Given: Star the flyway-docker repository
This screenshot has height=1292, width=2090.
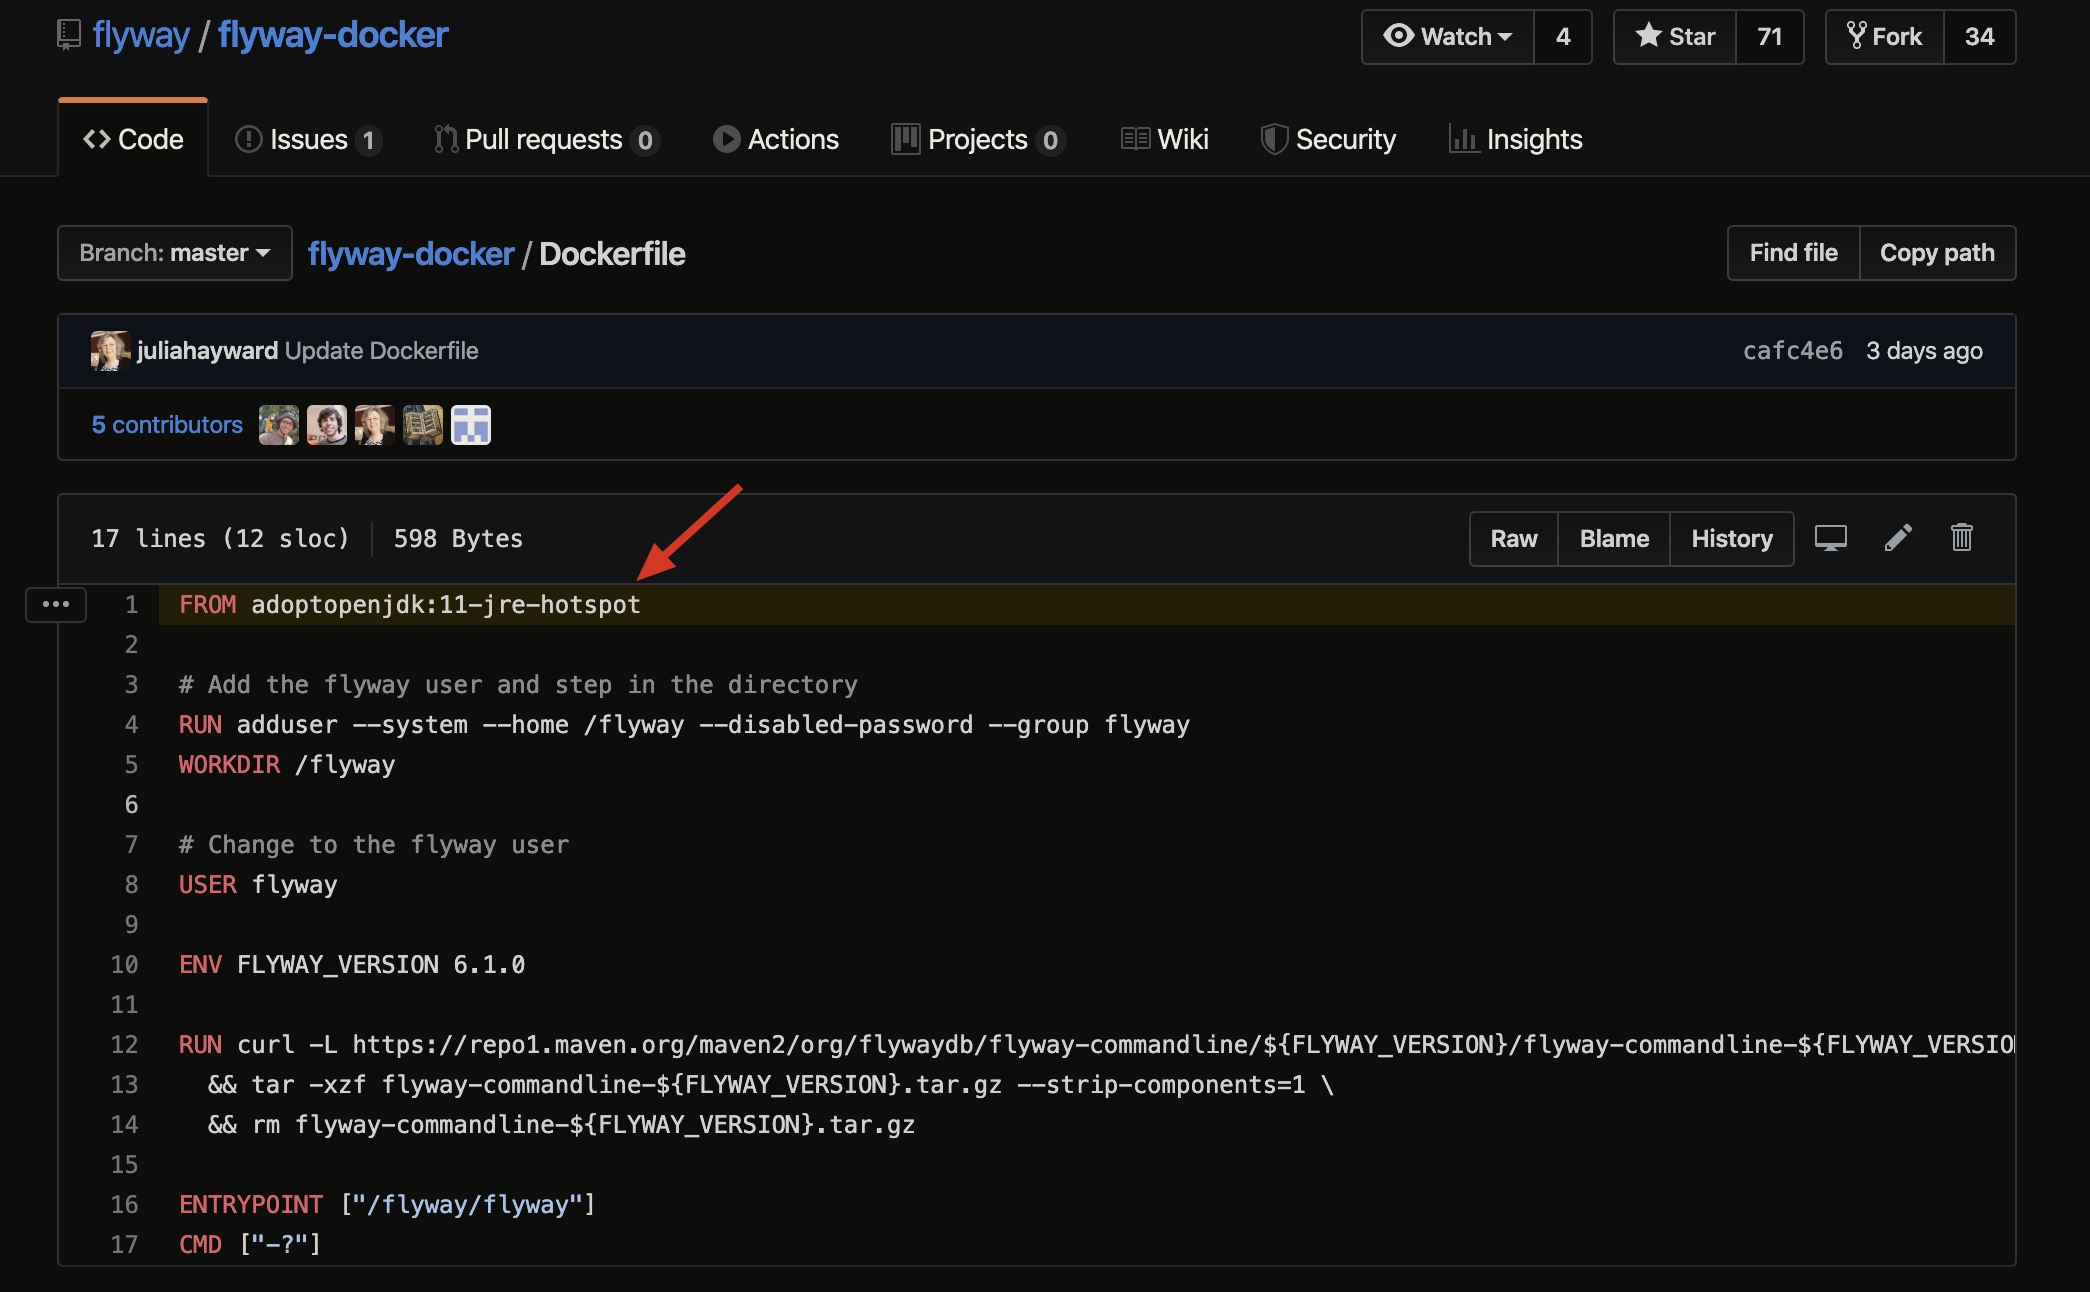Looking at the screenshot, I should (x=1675, y=37).
